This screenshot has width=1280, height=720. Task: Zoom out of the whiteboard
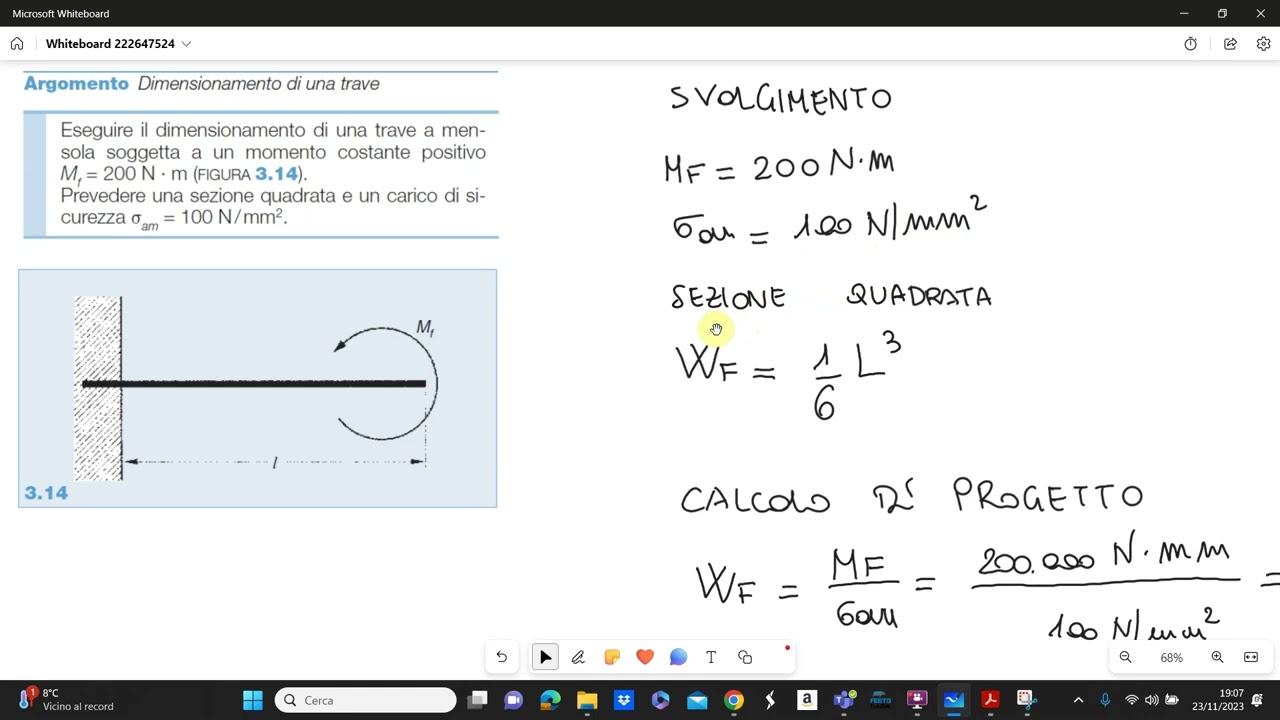tap(1125, 657)
